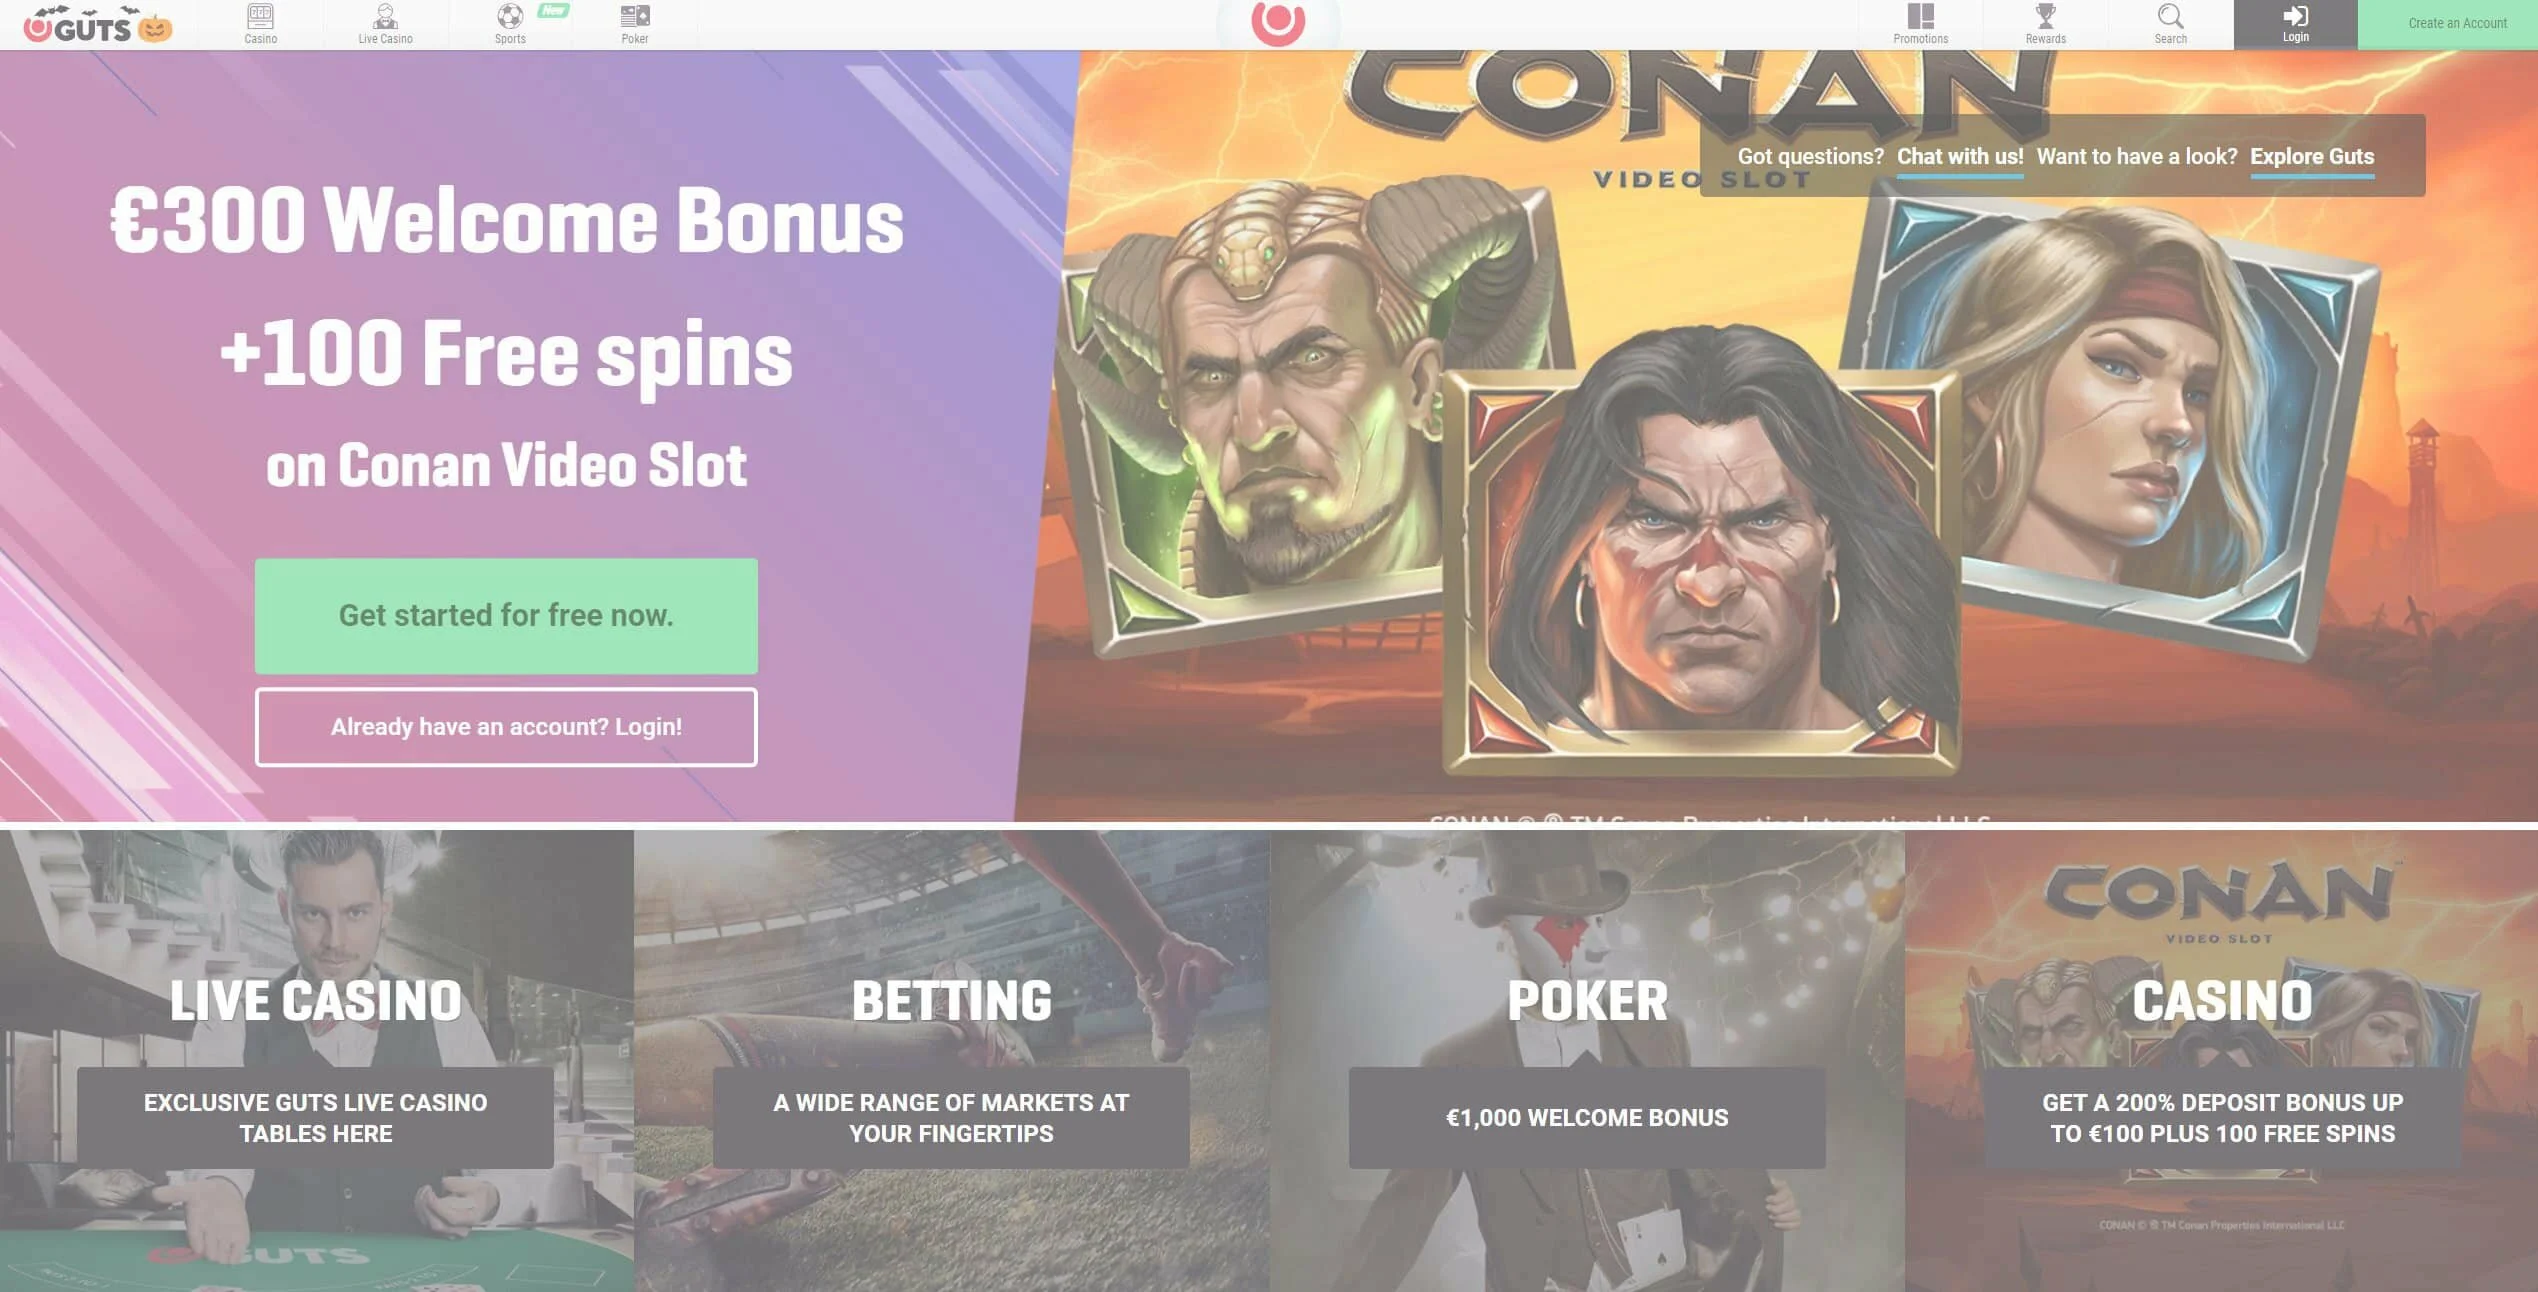The image size is (2538, 1292).
Task: Click Get started for free now
Action: [x=506, y=616]
